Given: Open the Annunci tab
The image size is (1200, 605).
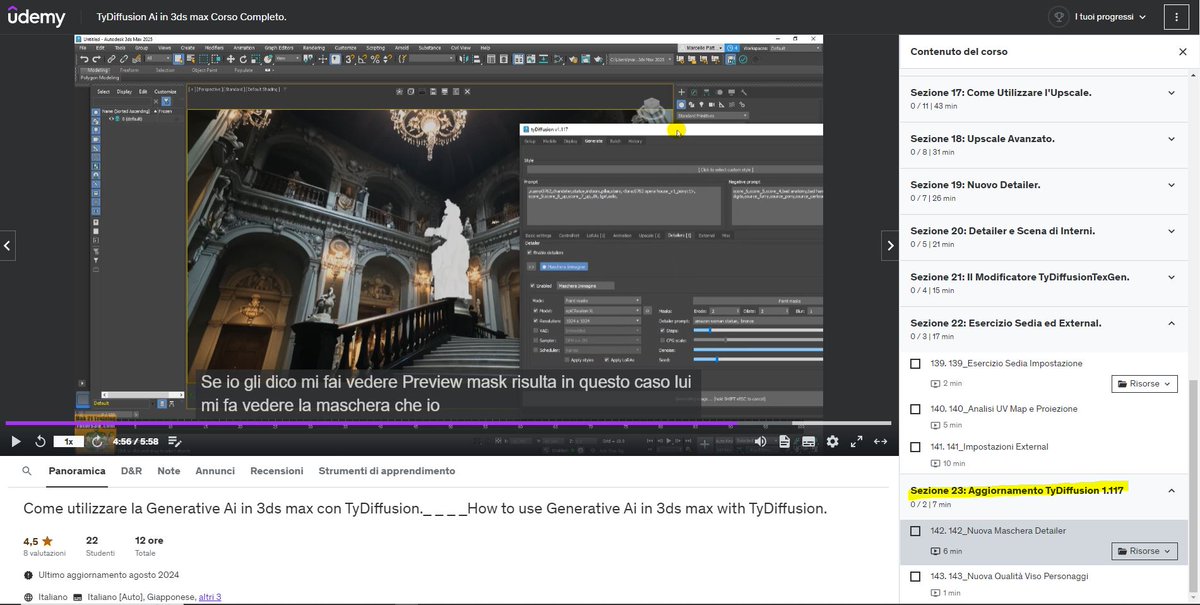Looking at the screenshot, I should (x=215, y=470).
